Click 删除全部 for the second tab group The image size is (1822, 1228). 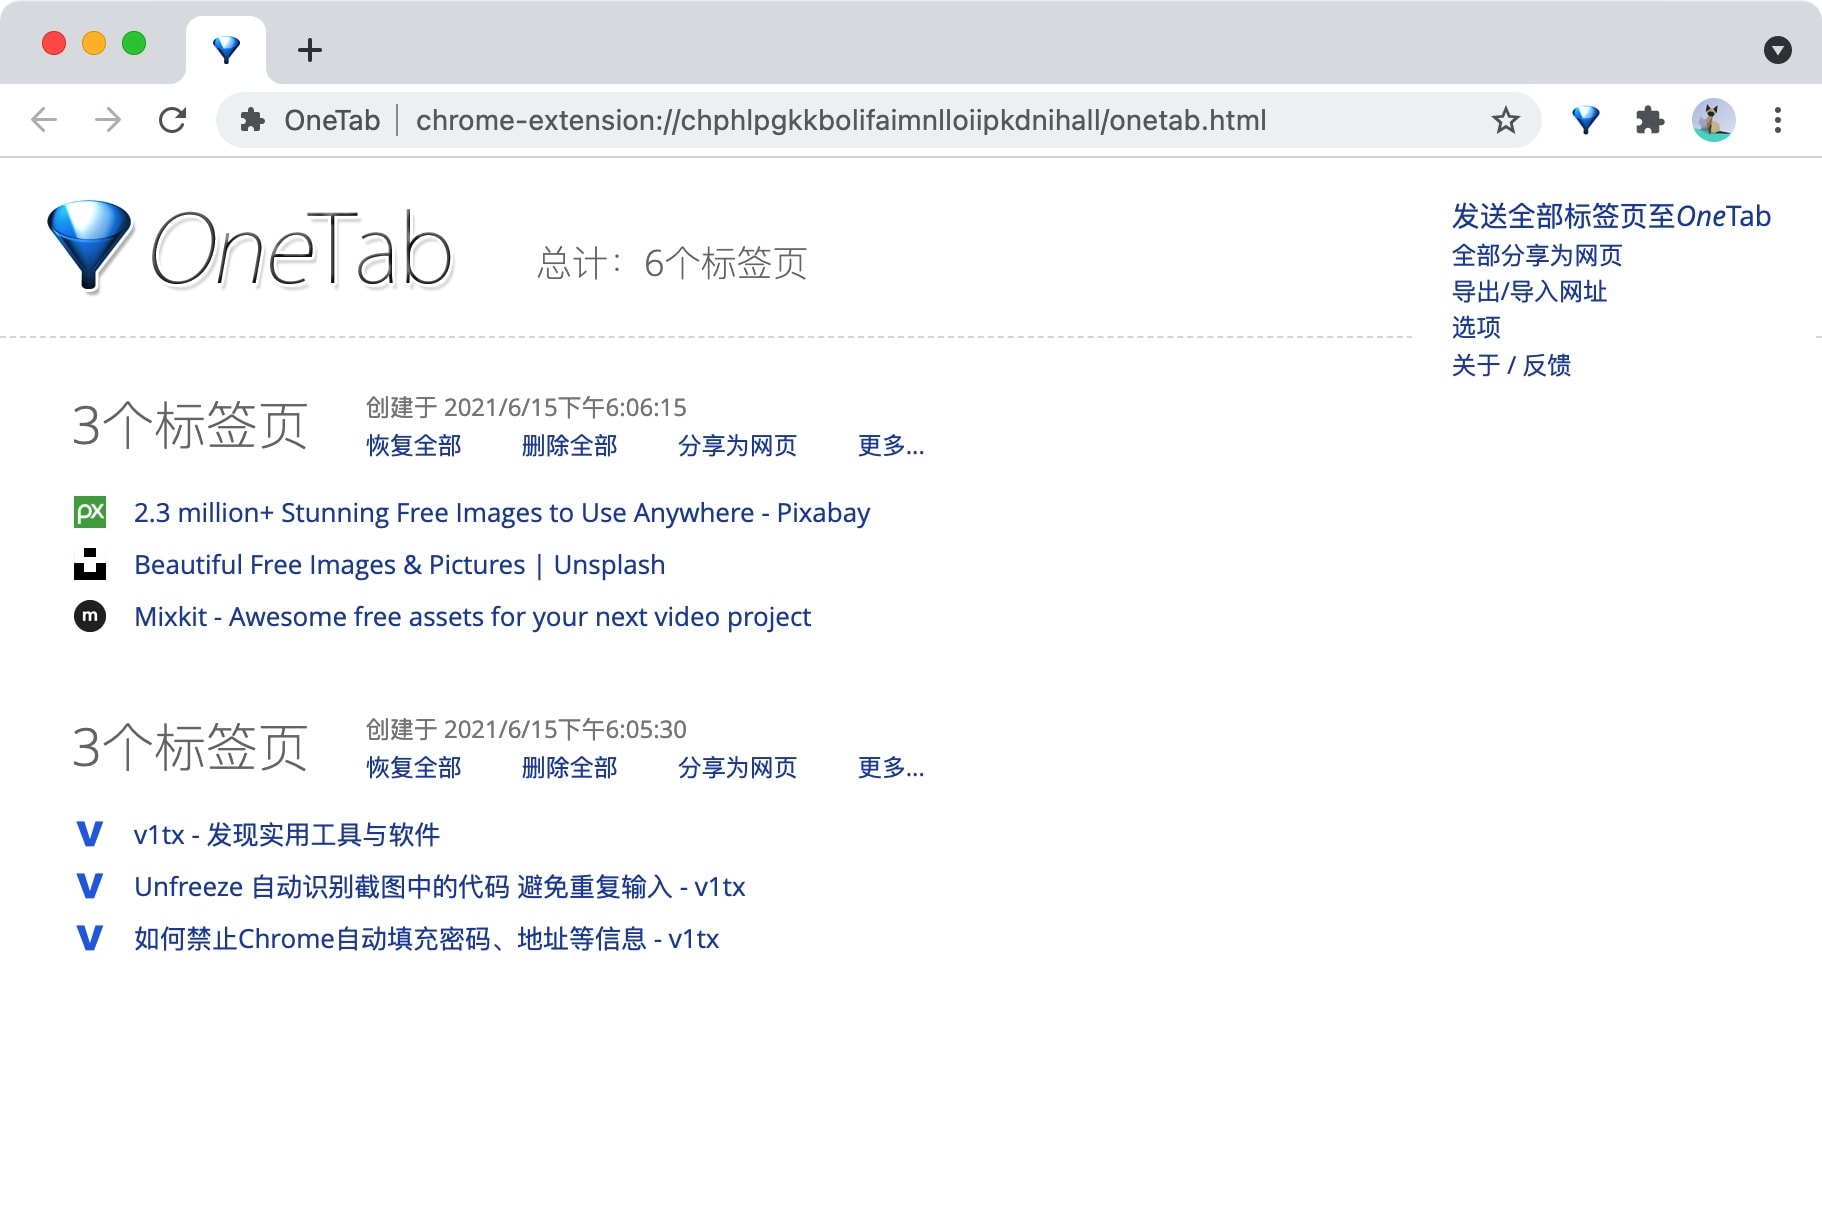coord(569,768)
